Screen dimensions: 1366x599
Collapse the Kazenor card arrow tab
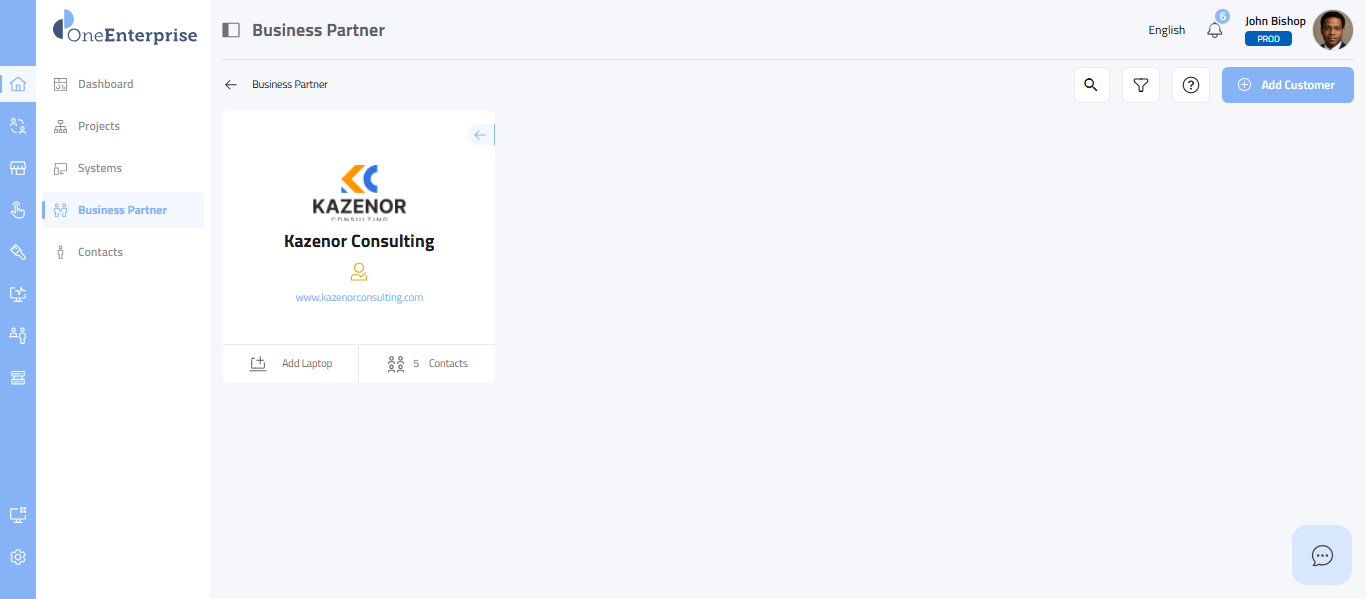coord(481,135)
